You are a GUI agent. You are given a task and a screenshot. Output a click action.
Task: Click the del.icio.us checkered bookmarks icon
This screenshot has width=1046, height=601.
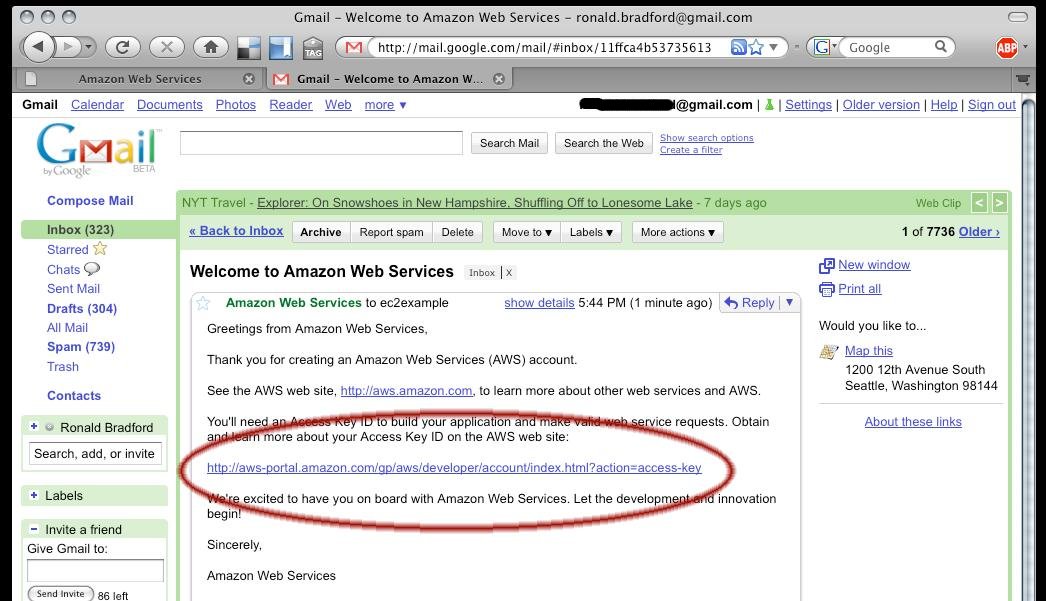click(249, 47)
